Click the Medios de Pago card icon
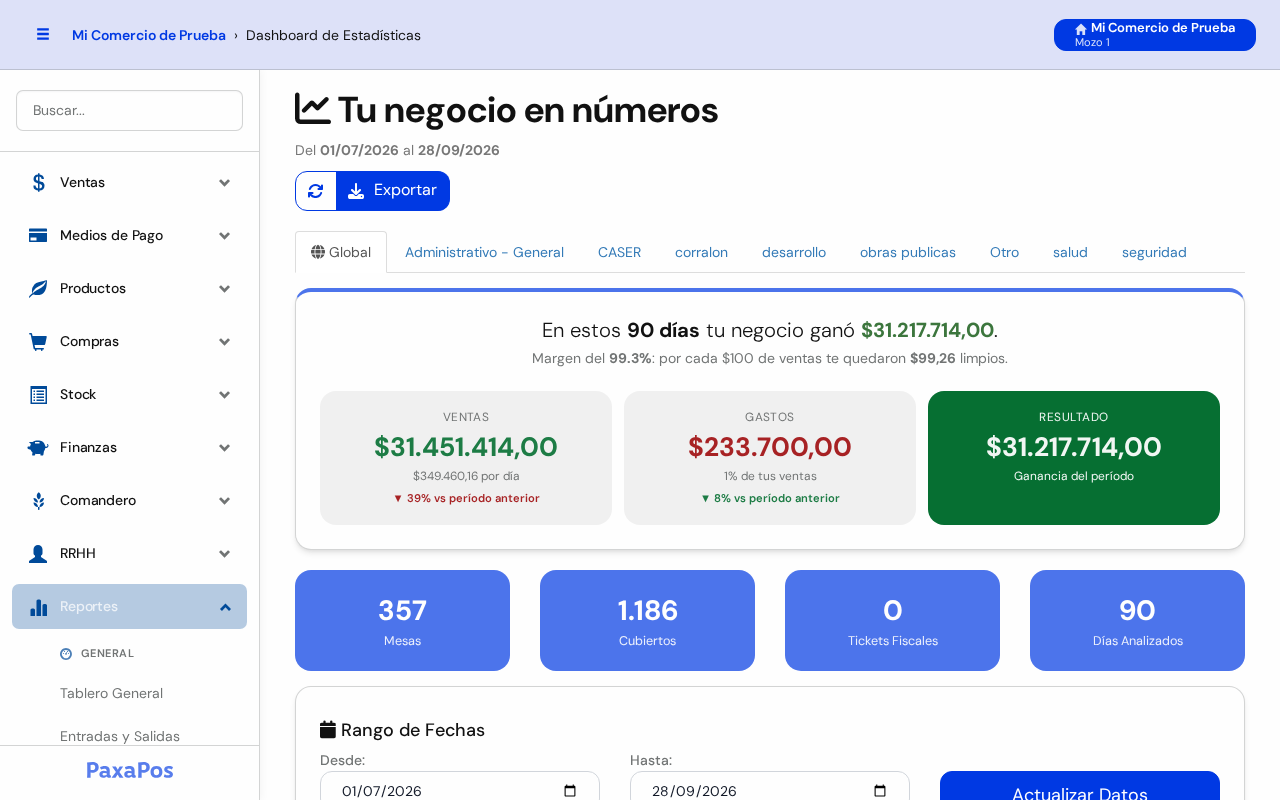 [38, 236]
